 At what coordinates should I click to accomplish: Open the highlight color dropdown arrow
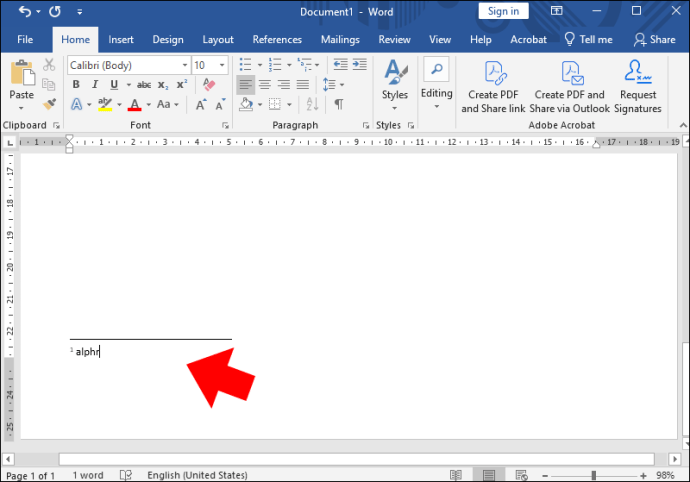click(x=119, y=105)
